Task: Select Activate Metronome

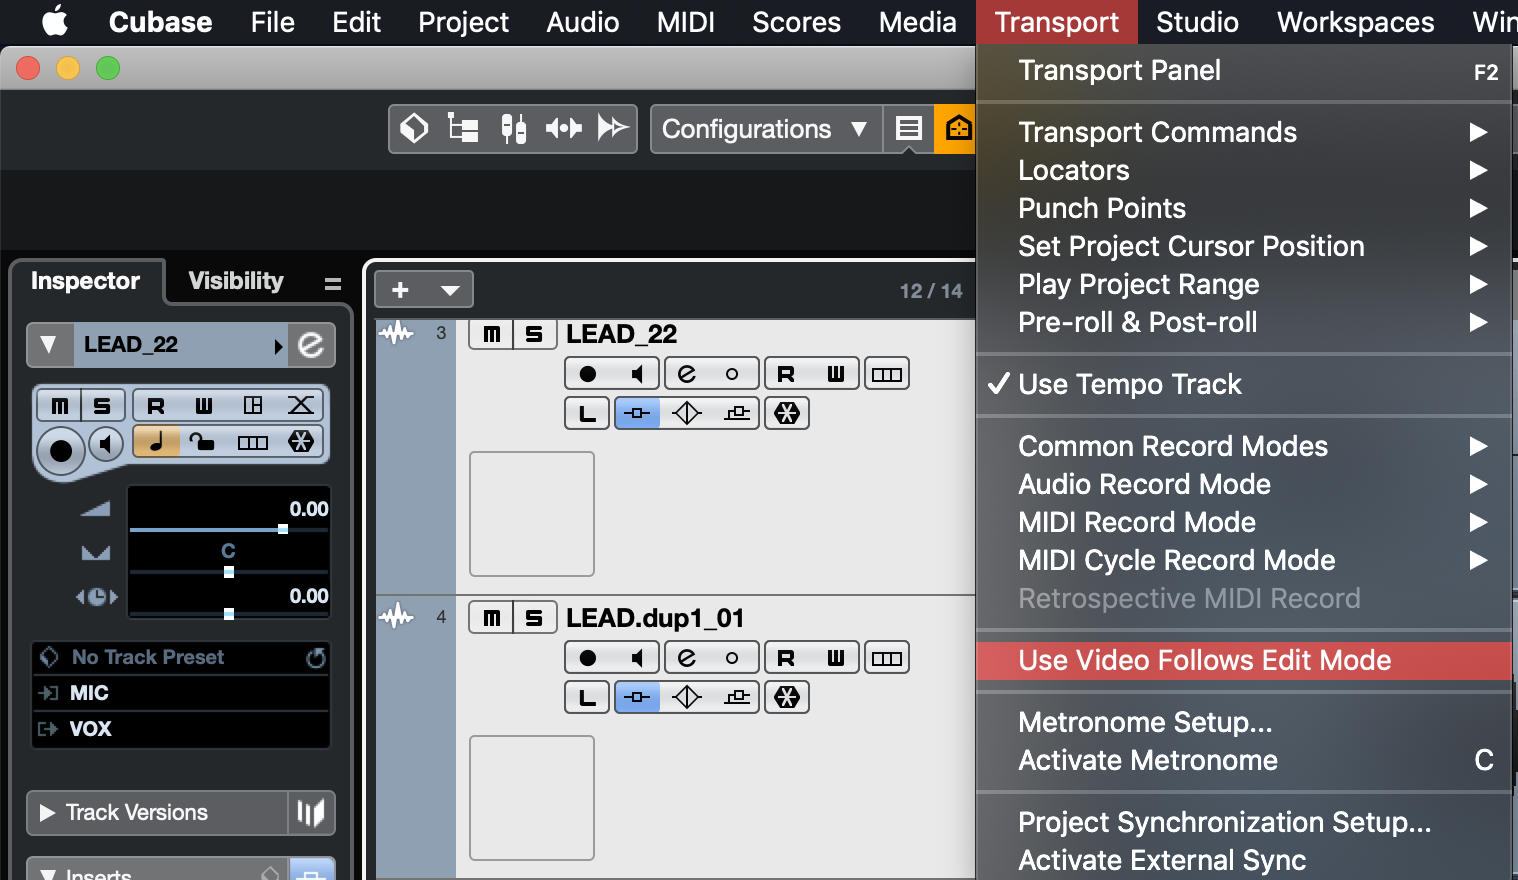Action: [x=1243, y=760]
